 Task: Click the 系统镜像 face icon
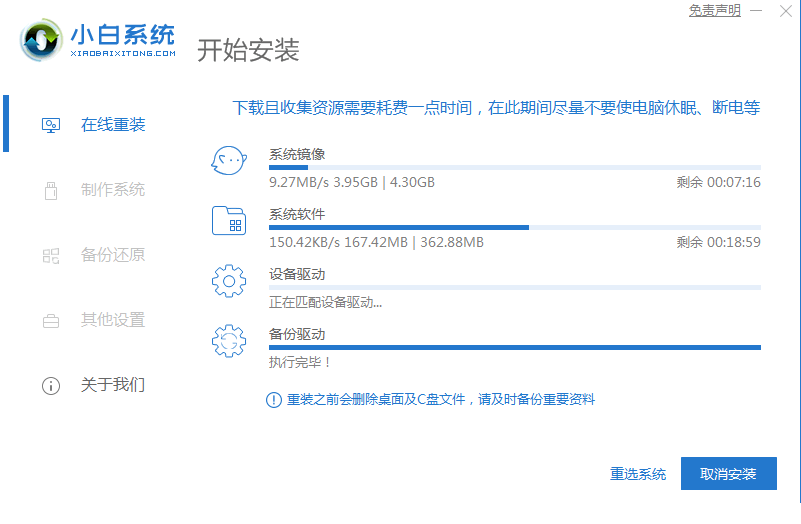click(228, 161)
